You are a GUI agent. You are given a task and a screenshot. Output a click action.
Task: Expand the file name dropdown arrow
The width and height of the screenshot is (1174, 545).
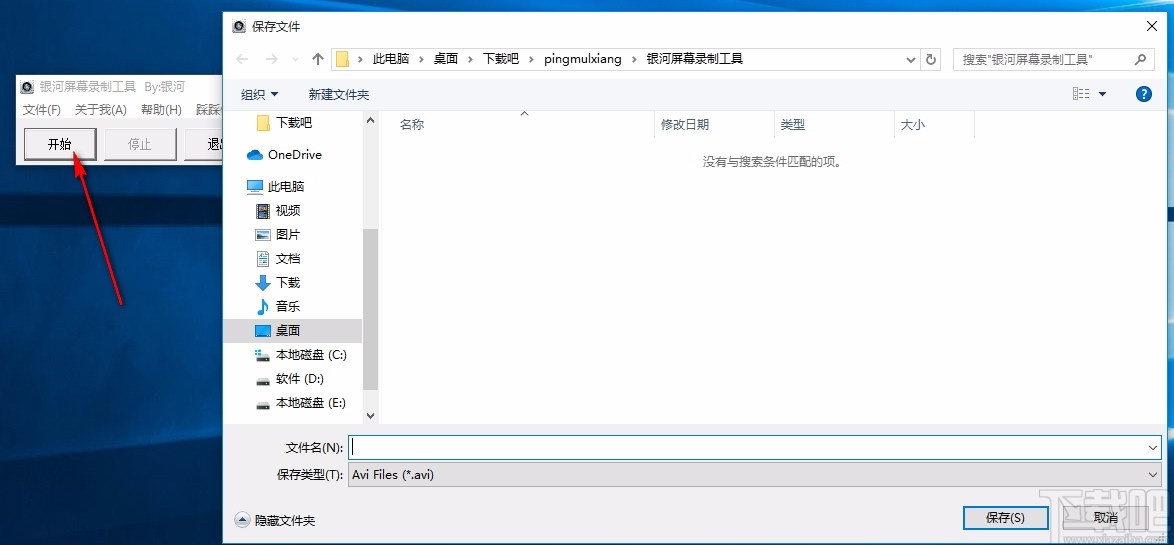tap(1153, 447)
